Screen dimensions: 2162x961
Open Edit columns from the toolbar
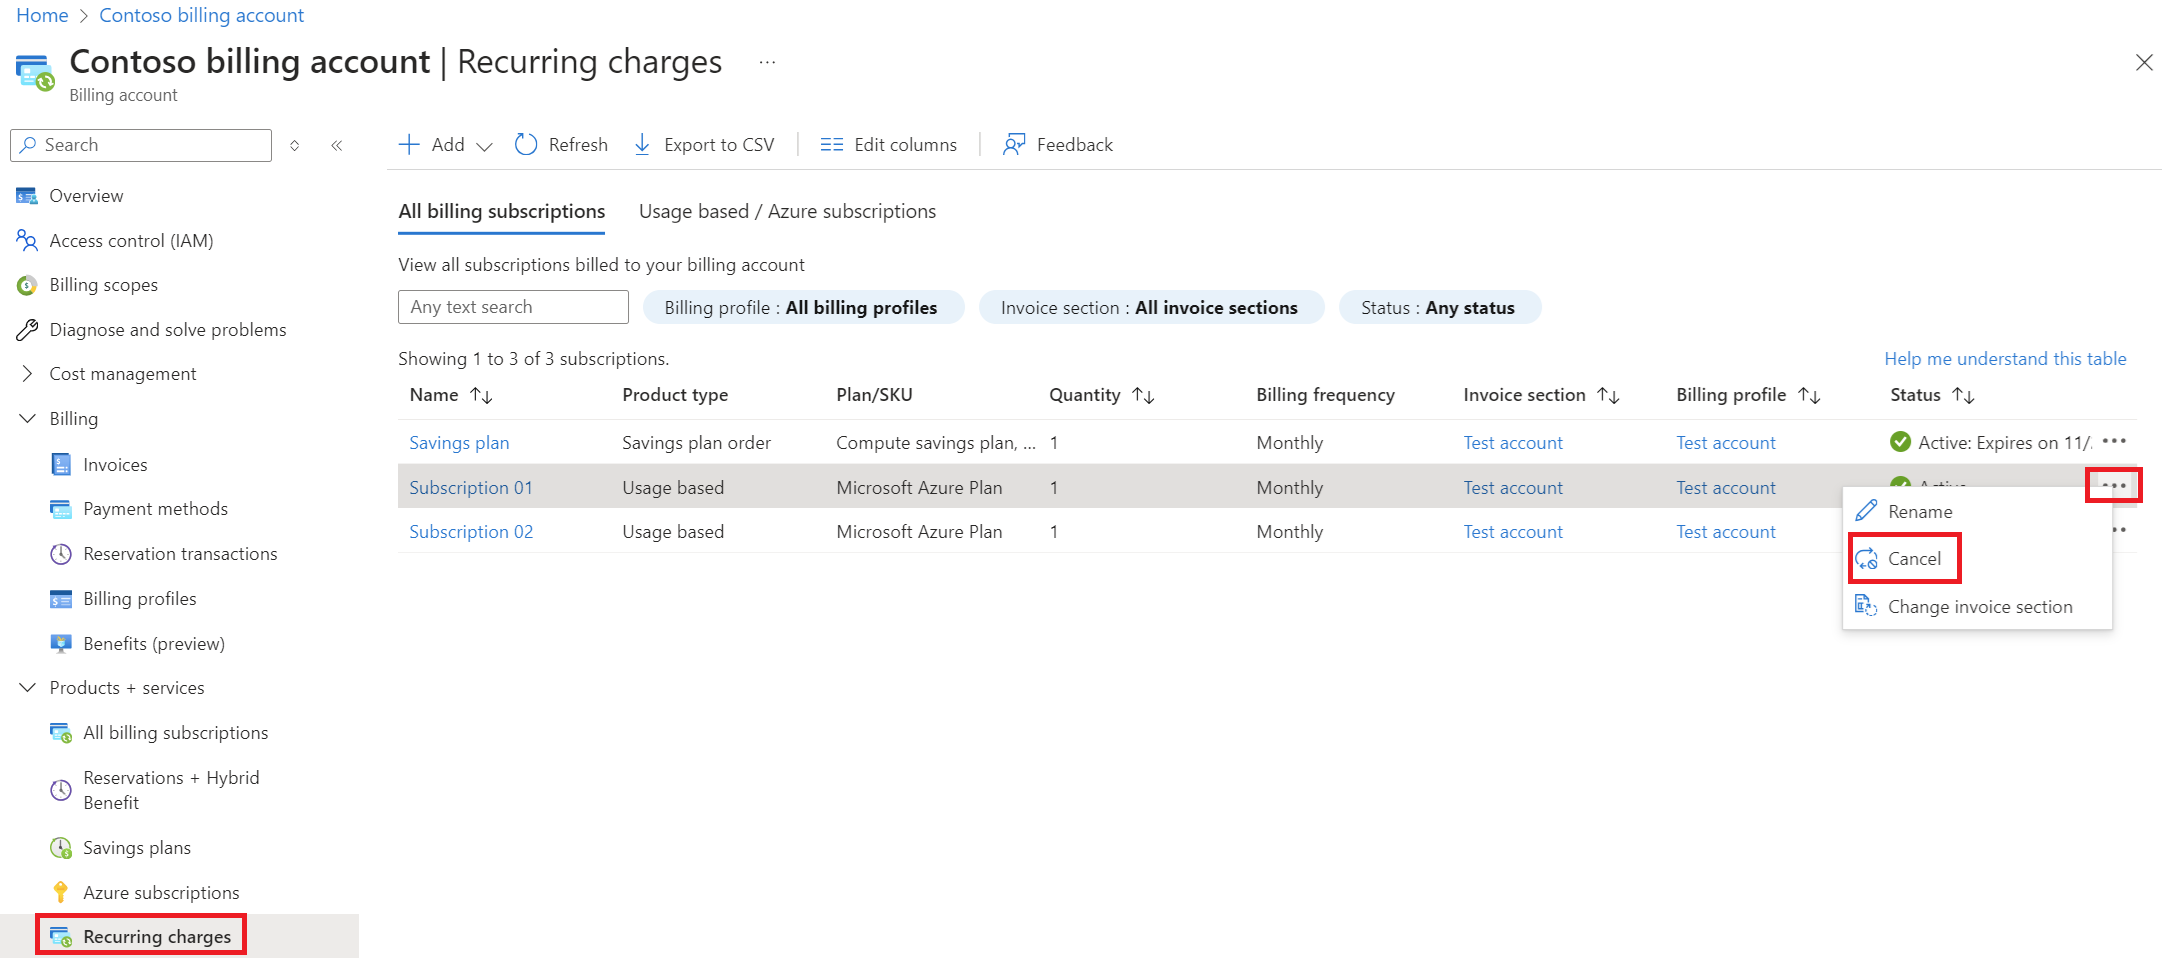point(888,145)
